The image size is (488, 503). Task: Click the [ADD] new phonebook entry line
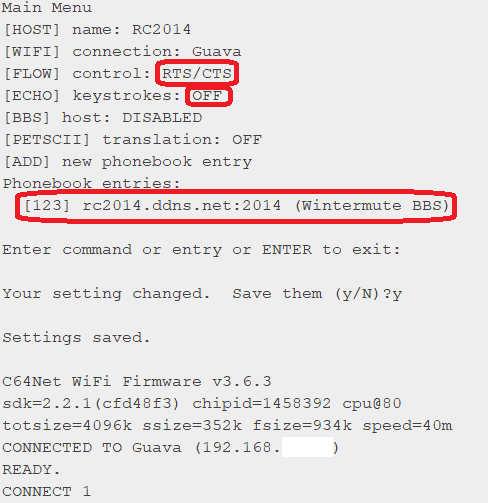click(128, 162)
